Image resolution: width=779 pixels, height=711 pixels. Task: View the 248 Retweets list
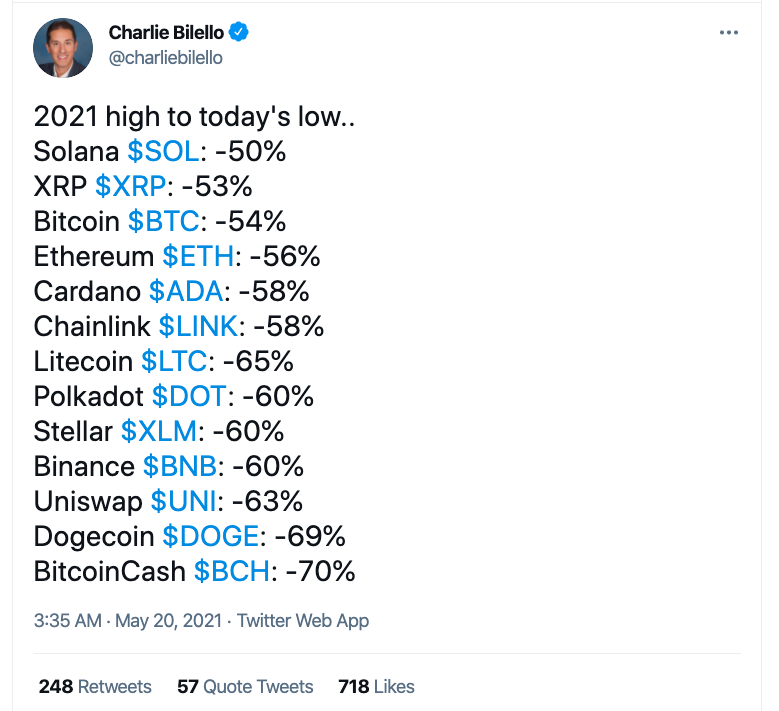(x=95, y=687)
